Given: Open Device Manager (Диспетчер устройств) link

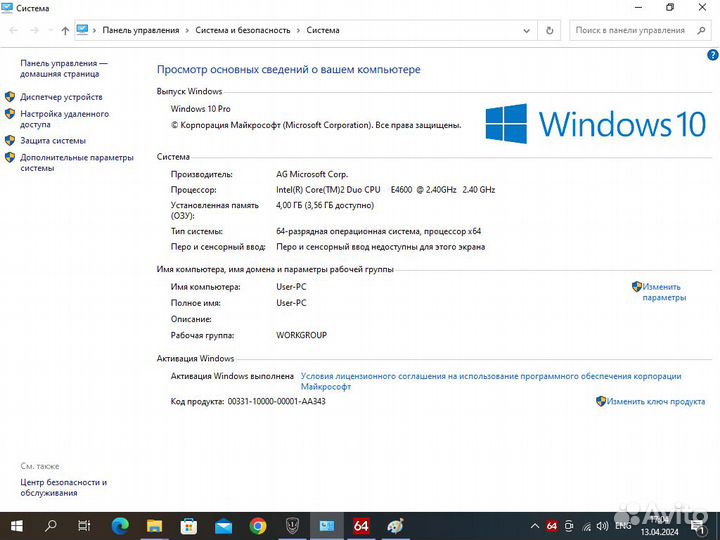Looking at the screenshot, I should coord(61,97).
